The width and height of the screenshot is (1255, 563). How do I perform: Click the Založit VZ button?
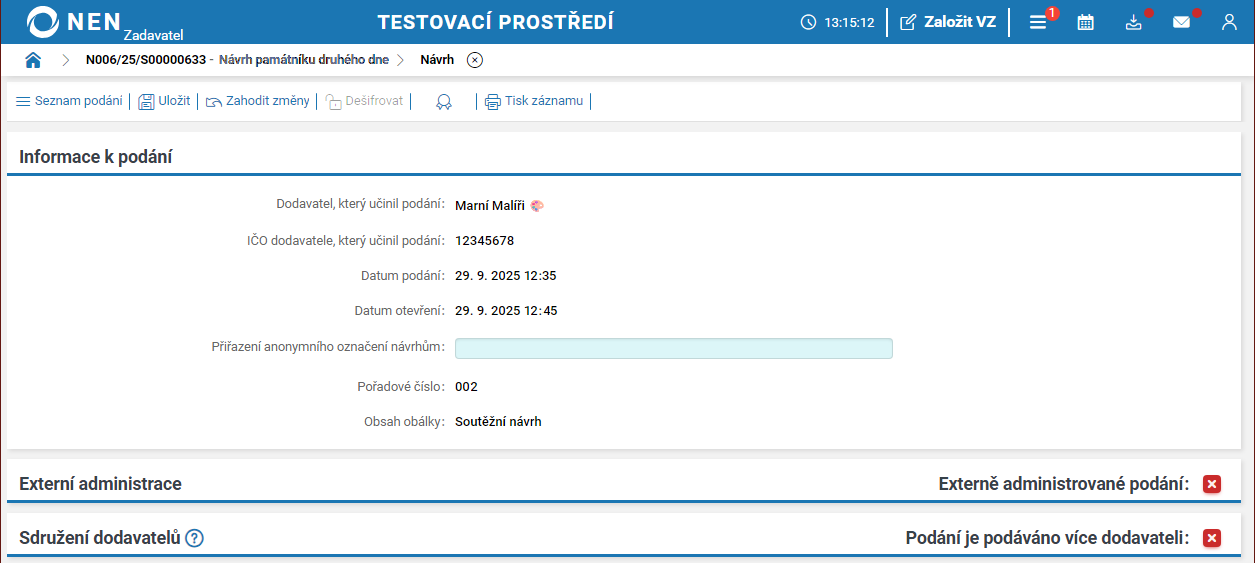[x=948, y=22]
